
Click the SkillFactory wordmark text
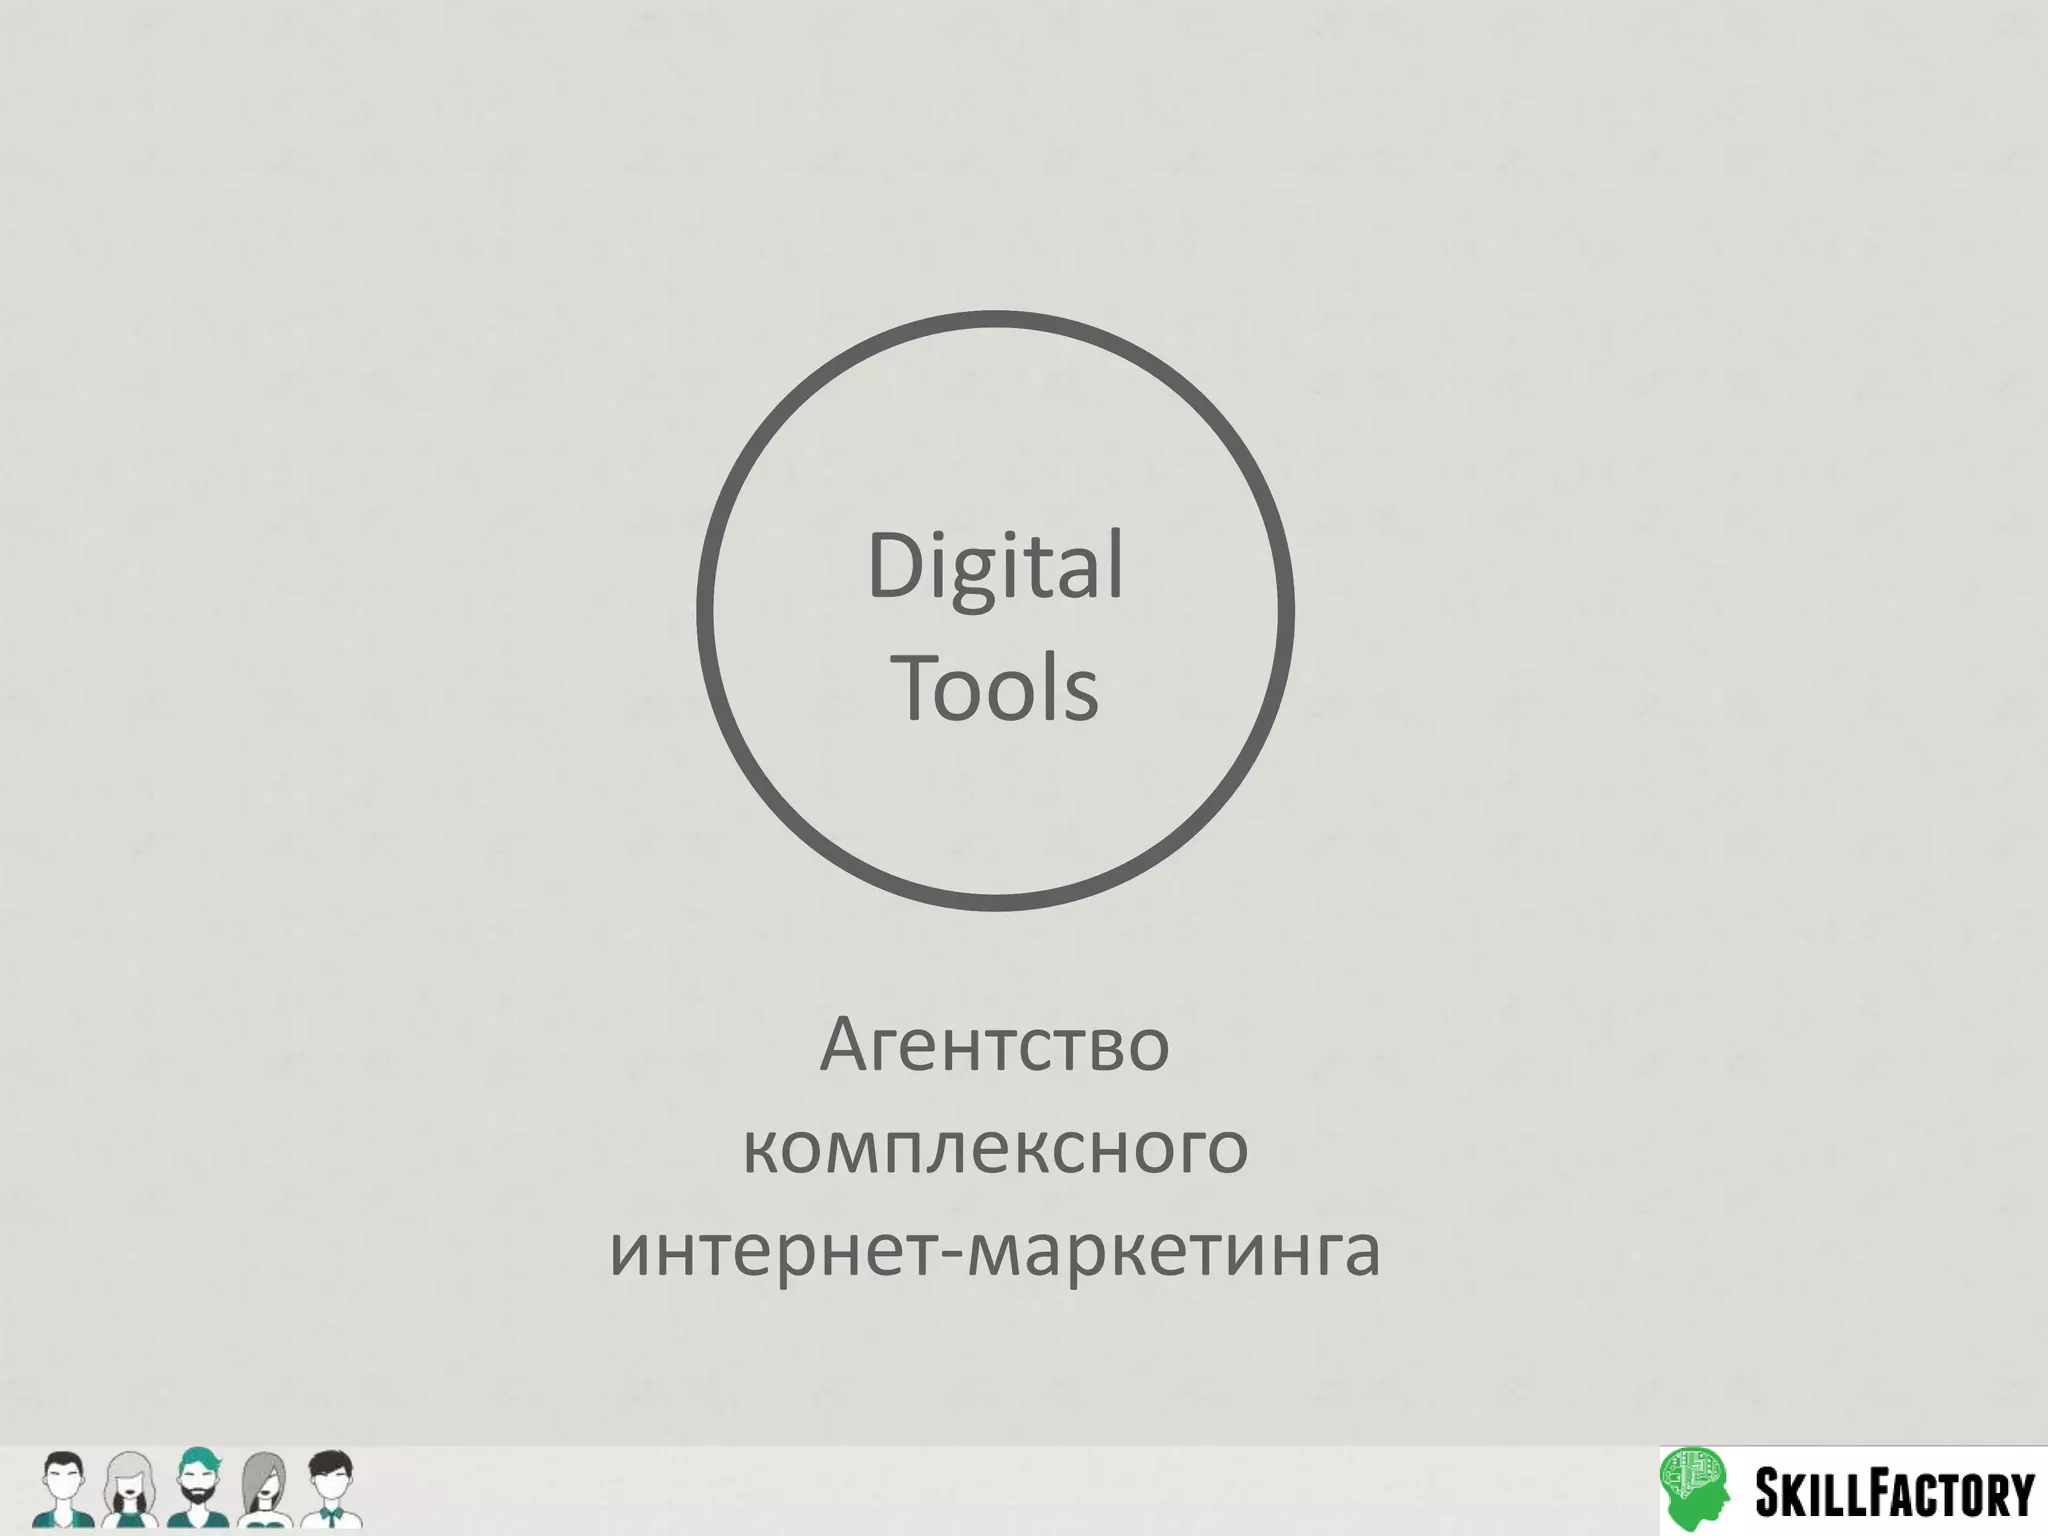1894,1493
